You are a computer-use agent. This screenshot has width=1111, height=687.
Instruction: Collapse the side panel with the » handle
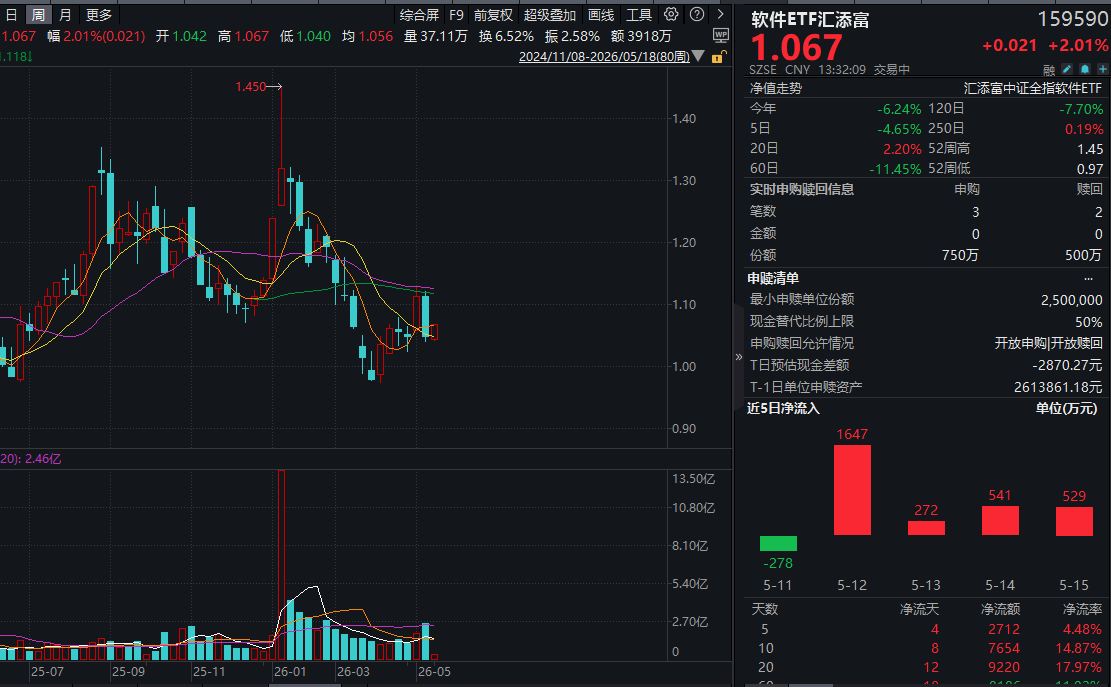click(739, 357)
